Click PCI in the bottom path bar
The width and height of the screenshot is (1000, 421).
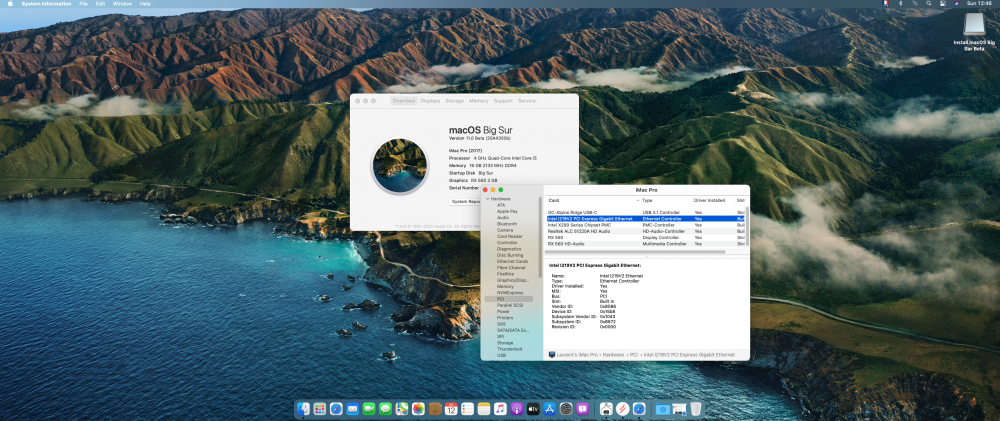coord(635,355)
